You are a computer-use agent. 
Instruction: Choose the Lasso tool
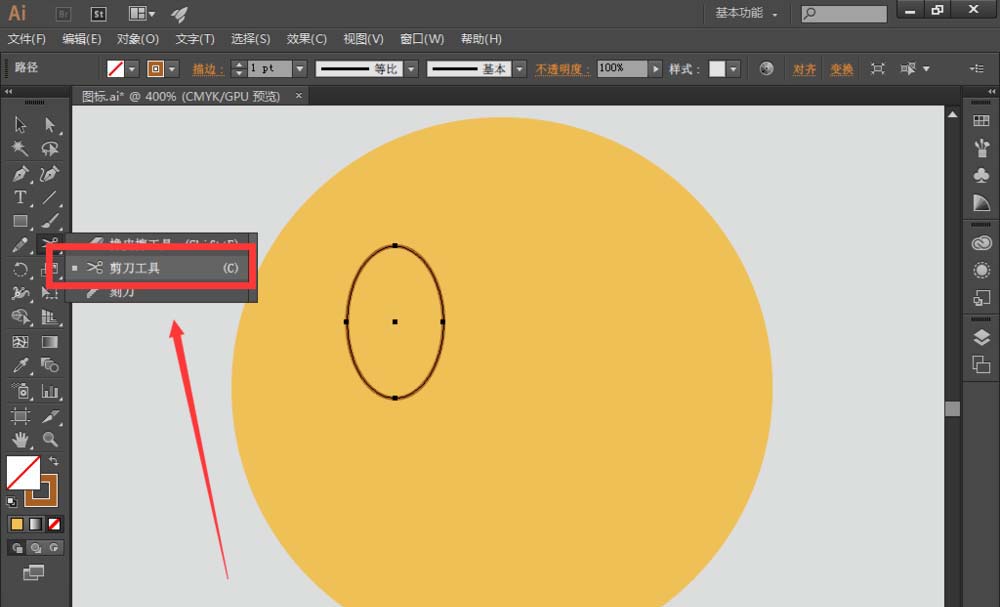50,149
